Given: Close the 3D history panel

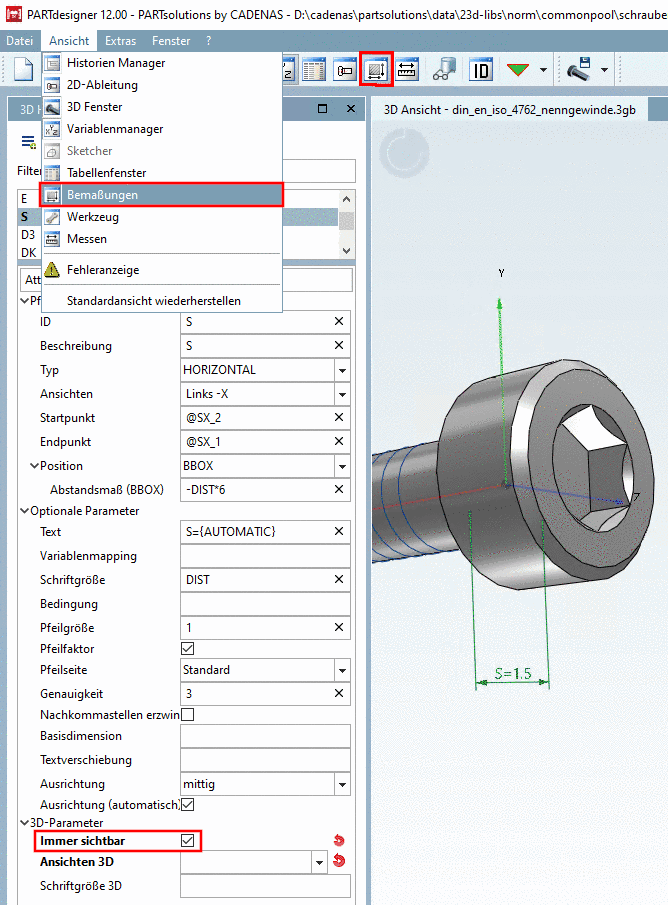Looking at the screenshot, I should (x=350, y=109).
